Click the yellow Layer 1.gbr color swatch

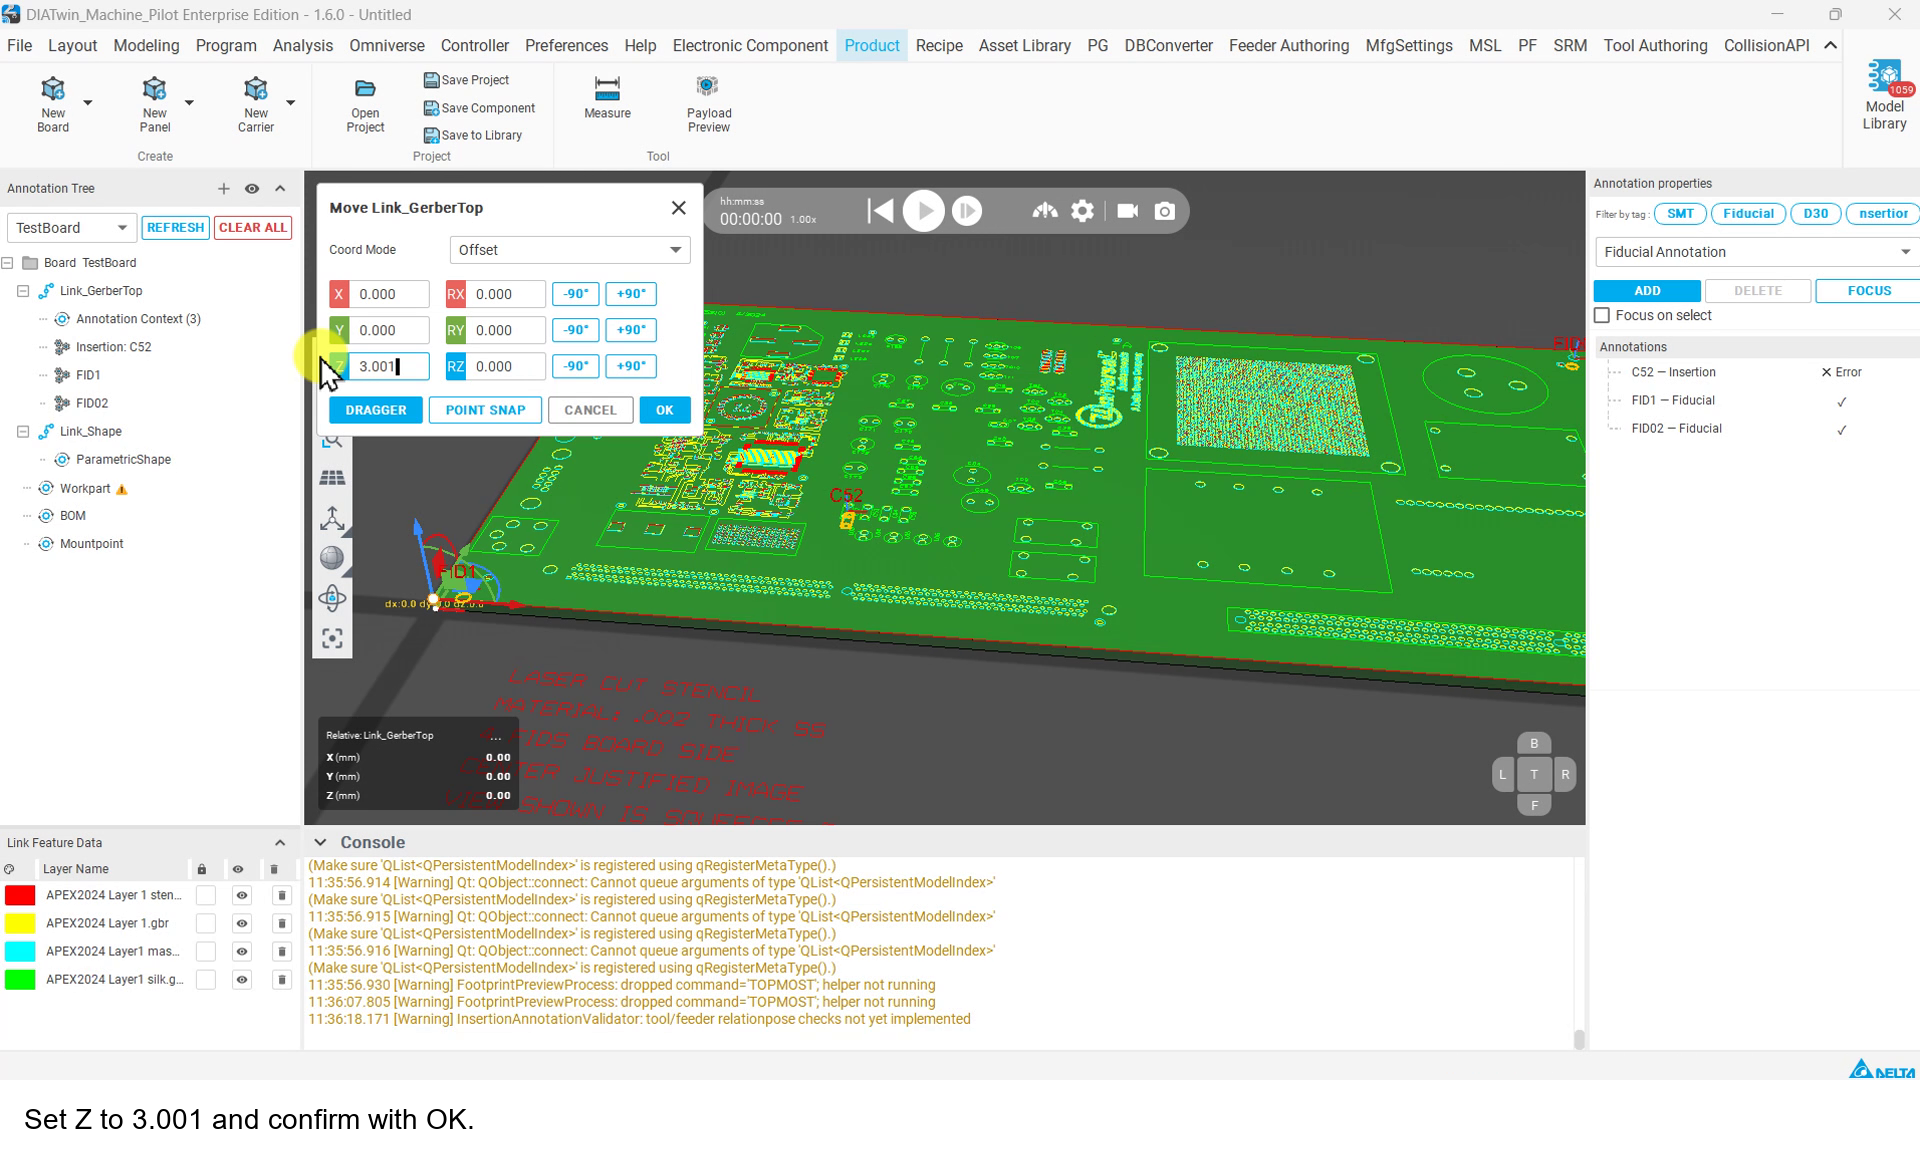pyautogui.click(x=20, y=924)
